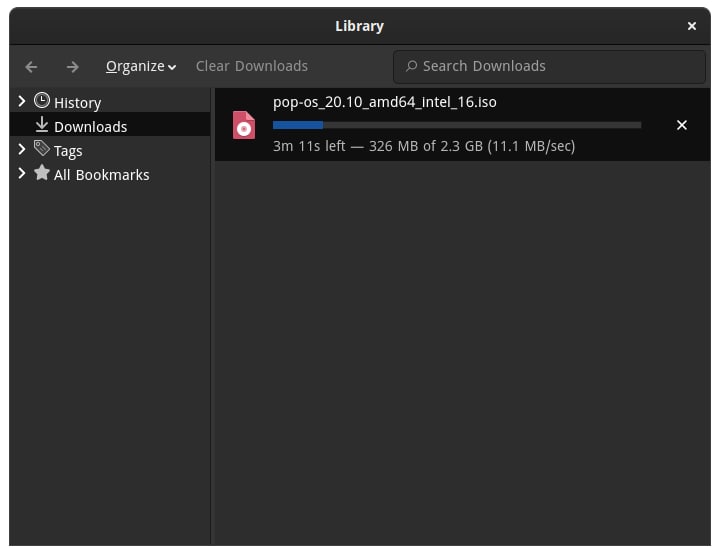Click the Downloads arrow icon
The height and width of the screenshot is (555, 720).
tap(42, 124)
